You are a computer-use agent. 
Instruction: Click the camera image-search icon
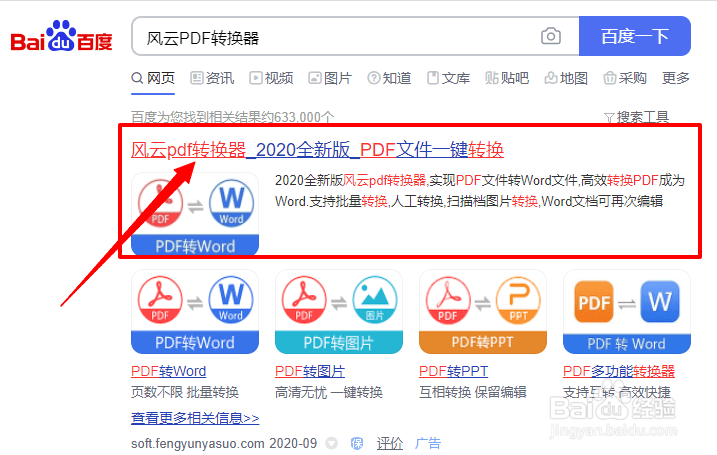pos(551,36)
